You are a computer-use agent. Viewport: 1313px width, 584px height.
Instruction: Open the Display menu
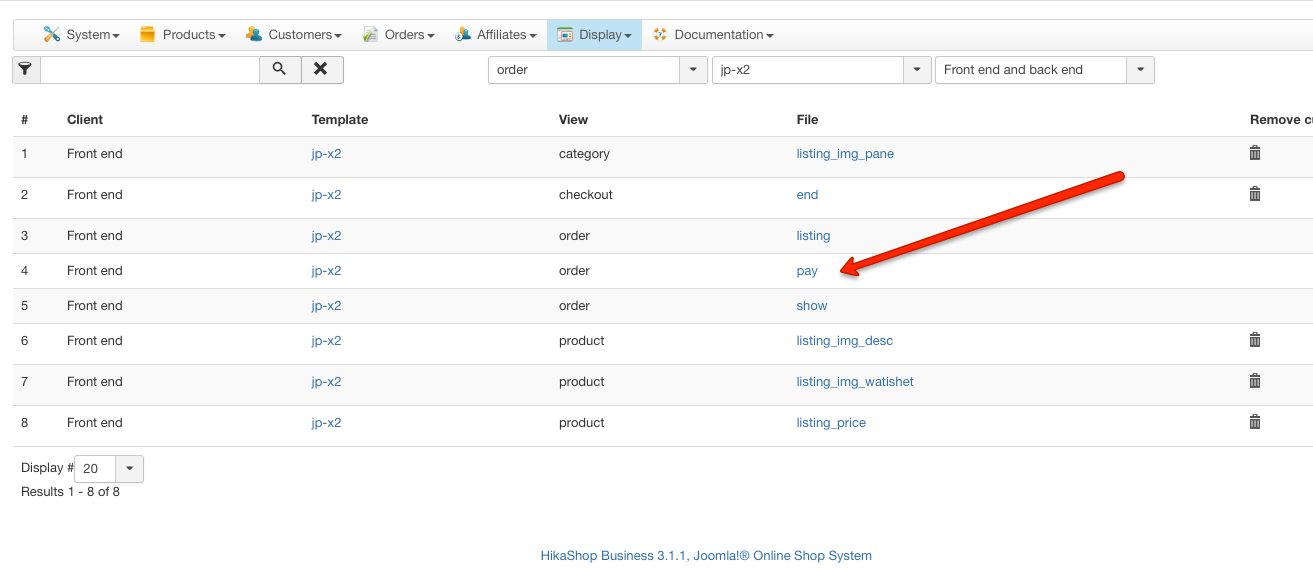tap(595, 35)
